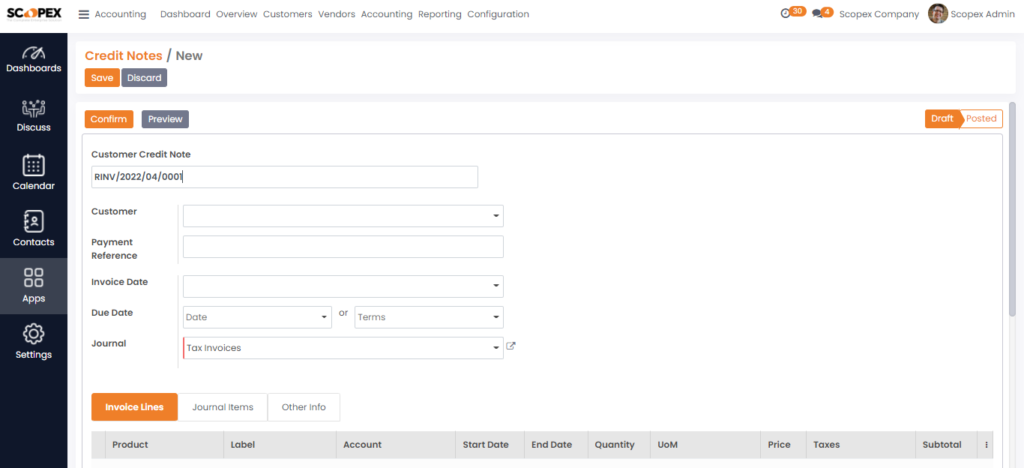This screenshot has width=1024, height=468.
Task: Click the Credit Notes breadcrumb link
Action: click(123, 56)
